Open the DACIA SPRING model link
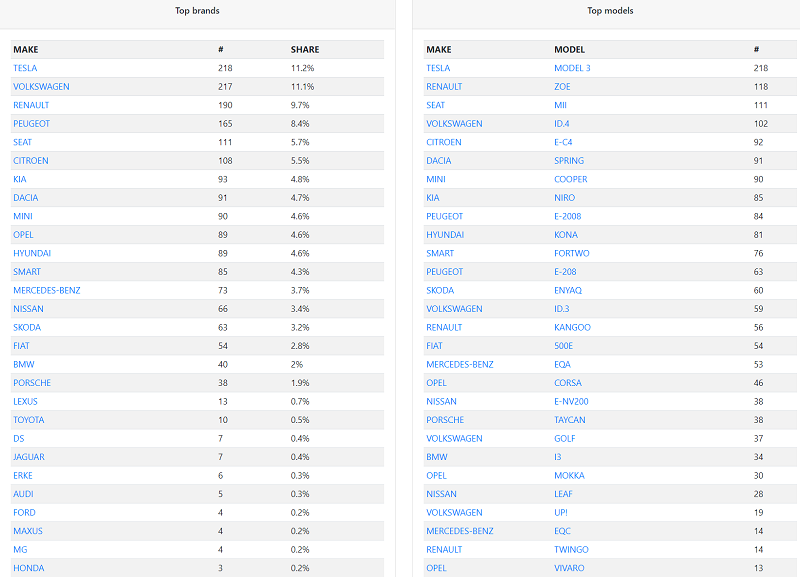 point(569,161)
